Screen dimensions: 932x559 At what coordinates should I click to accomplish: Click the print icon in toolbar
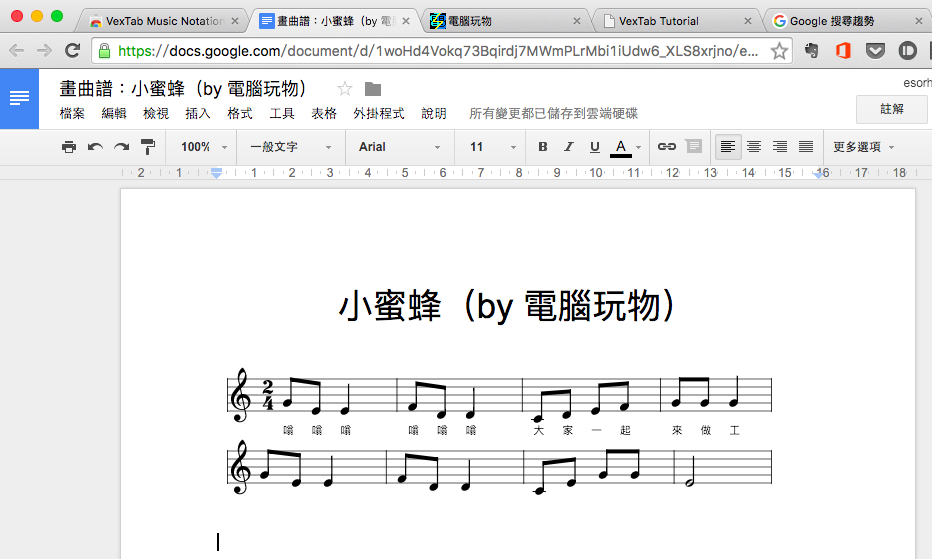pyautogui.click(x=69, y=147)
